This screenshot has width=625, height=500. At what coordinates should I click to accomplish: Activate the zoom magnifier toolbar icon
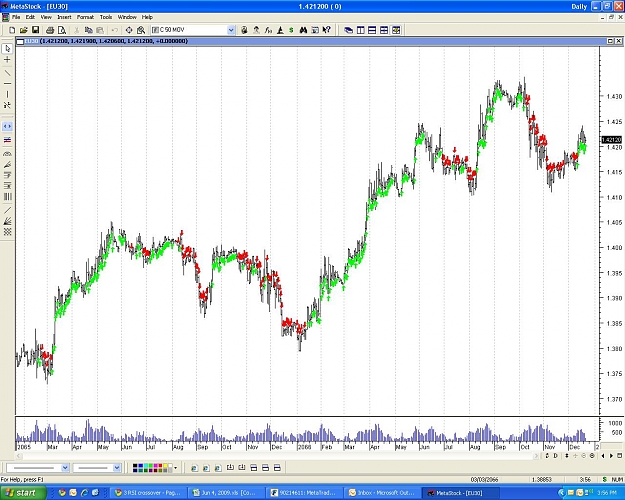point(141,30)
